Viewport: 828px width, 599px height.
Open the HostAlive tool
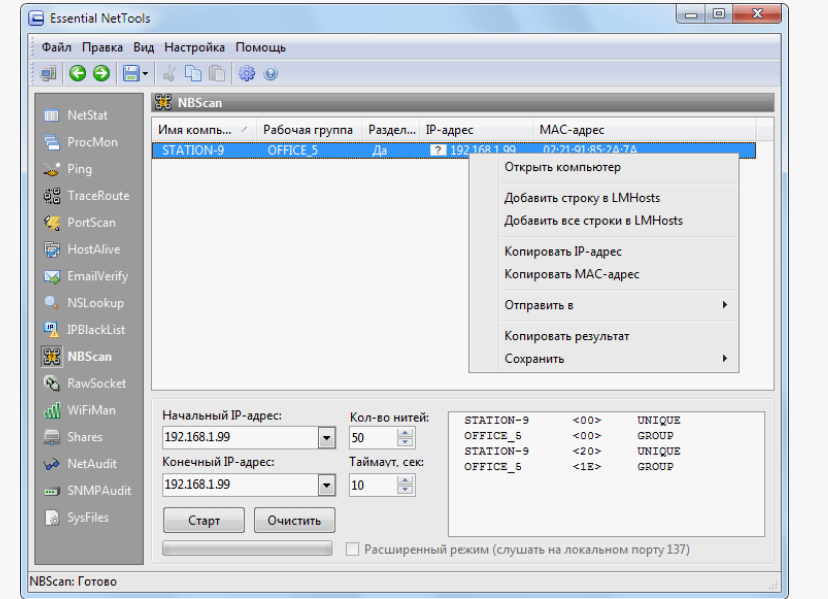pos(82,249)
